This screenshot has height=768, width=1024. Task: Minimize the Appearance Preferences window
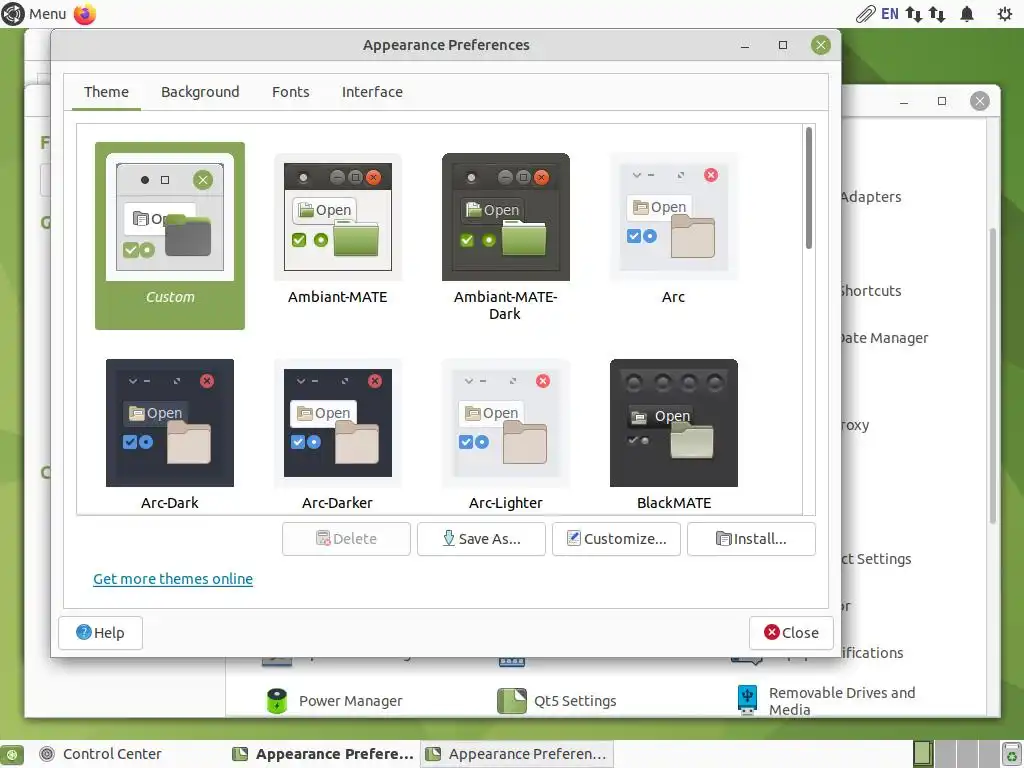[744, 45]
